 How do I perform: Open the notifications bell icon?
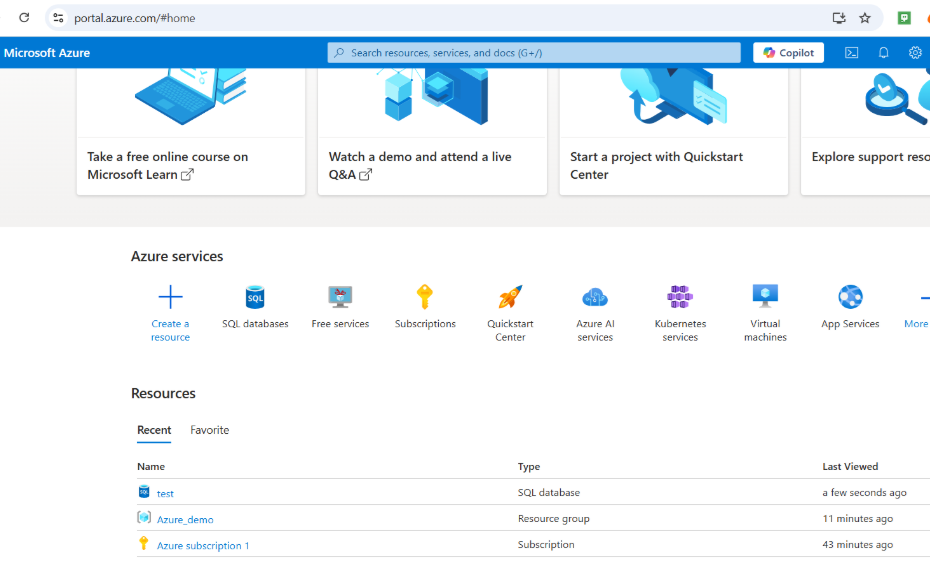tap(883, 53)
